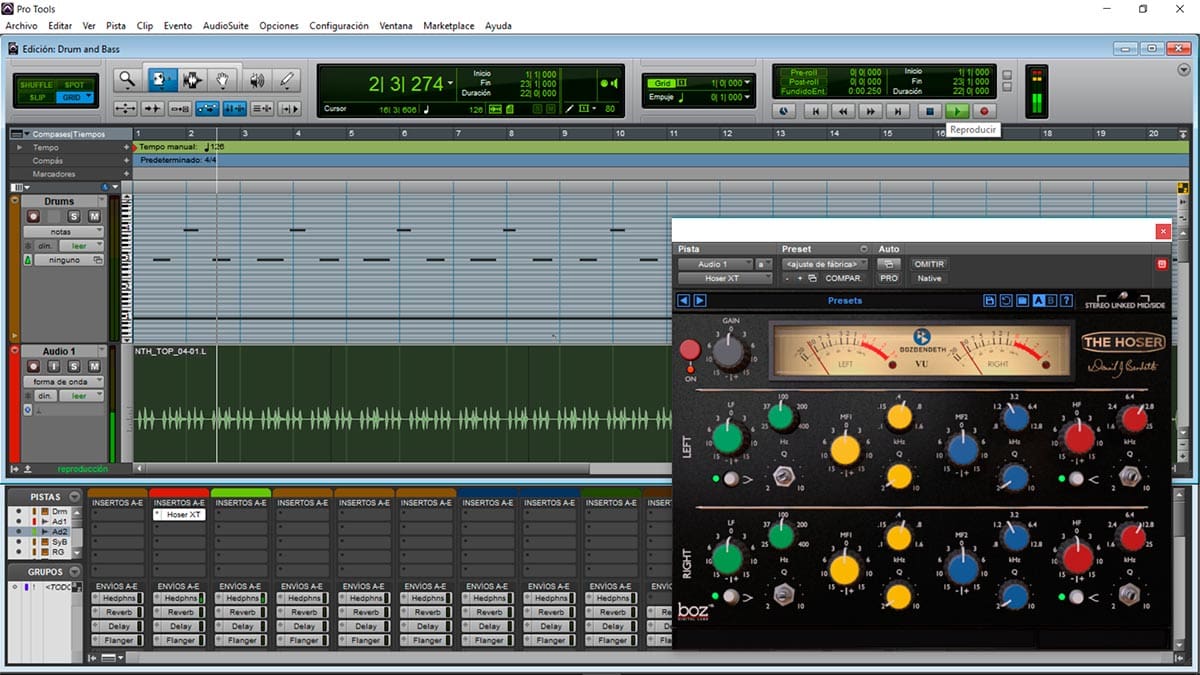Open the Archivo menu
The image size is (1200, 675).
pyautogui.click(x=21, y=25)
